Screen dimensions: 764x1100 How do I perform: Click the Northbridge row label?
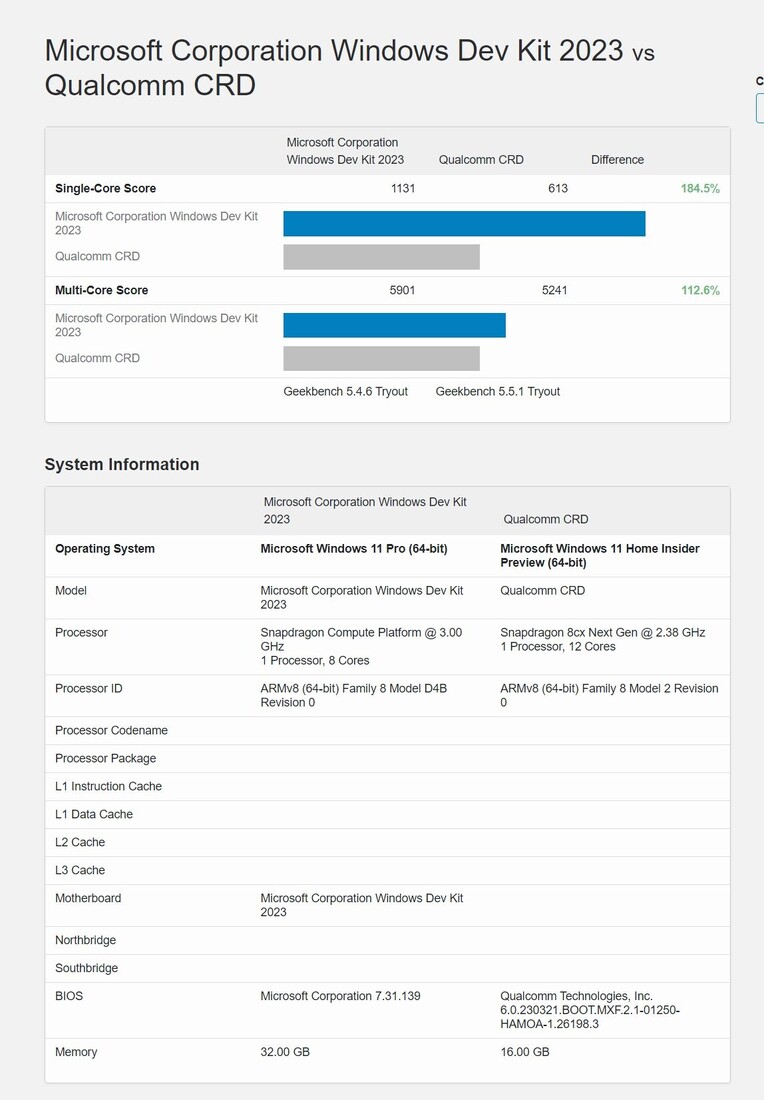coord(86,940)
